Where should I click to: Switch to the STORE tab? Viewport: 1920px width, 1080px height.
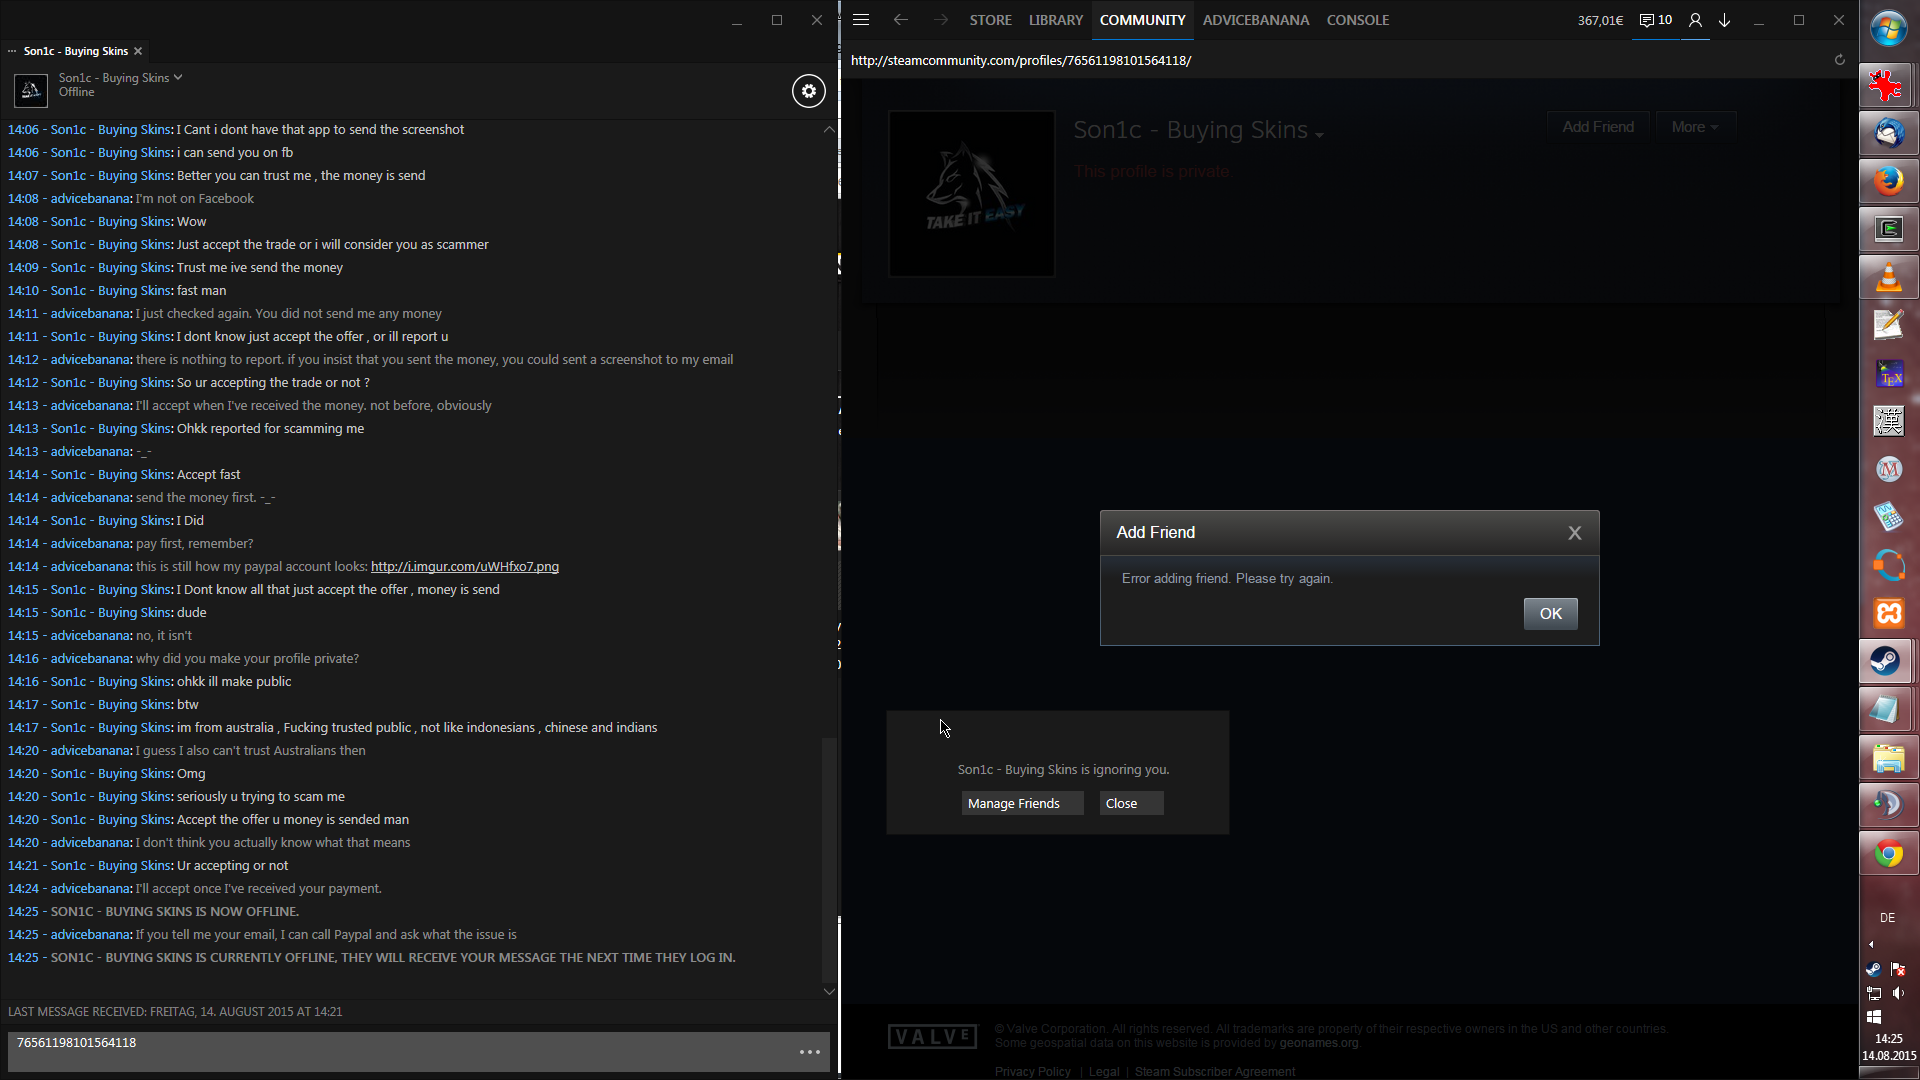coord(990,20)
